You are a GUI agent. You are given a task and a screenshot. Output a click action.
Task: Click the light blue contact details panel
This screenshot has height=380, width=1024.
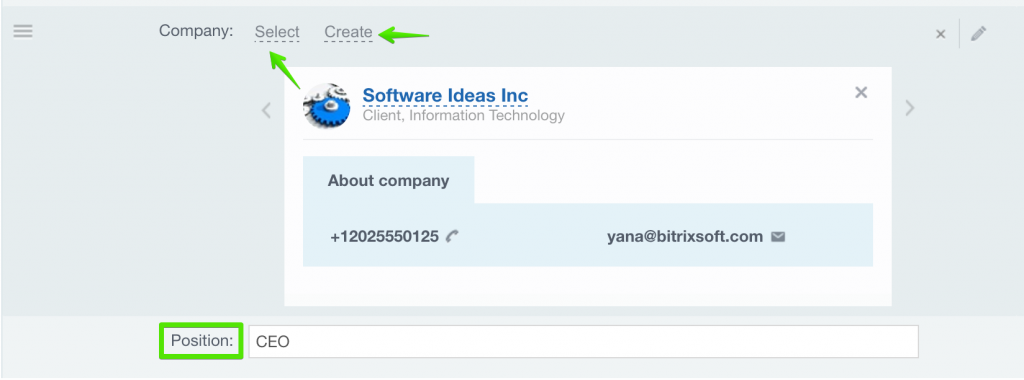(588, 235)
